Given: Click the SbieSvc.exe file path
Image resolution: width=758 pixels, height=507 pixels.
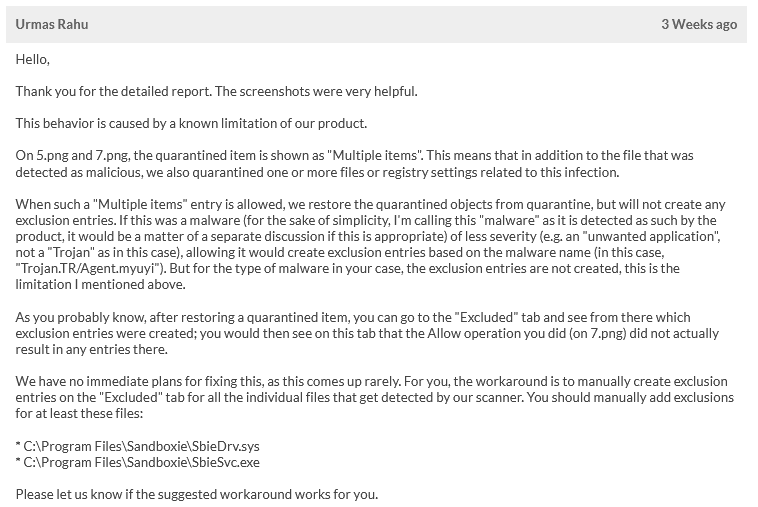Looking at the screenshot, I should (142, 461).
